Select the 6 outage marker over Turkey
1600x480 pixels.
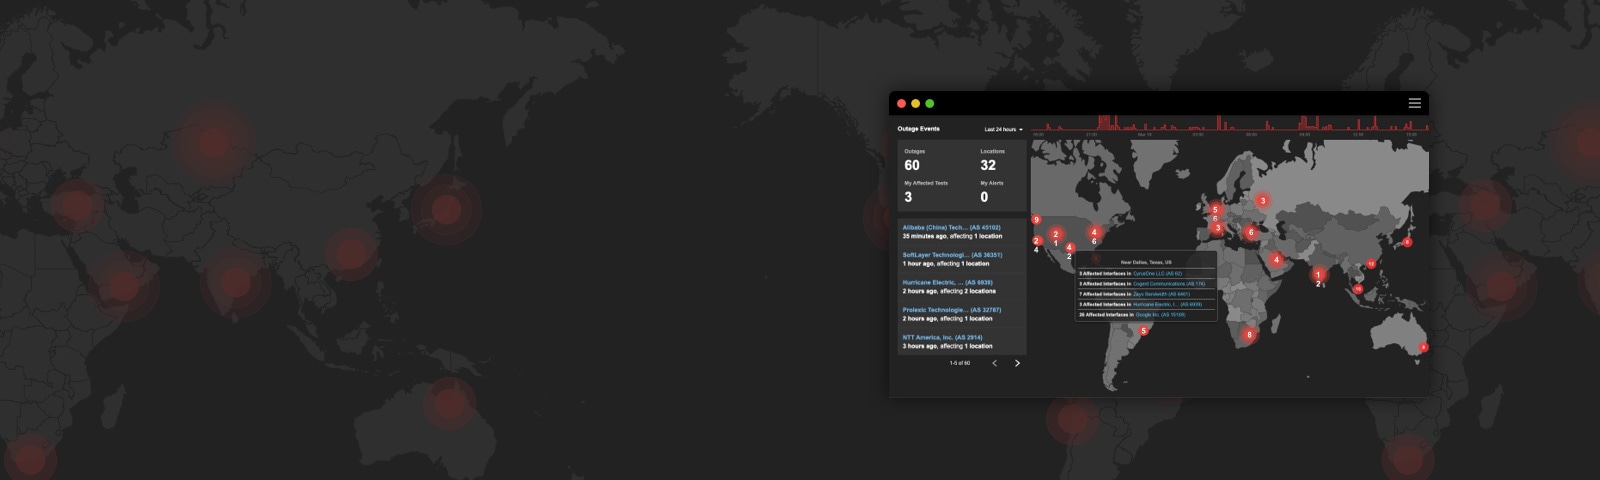coord(1250,232)
